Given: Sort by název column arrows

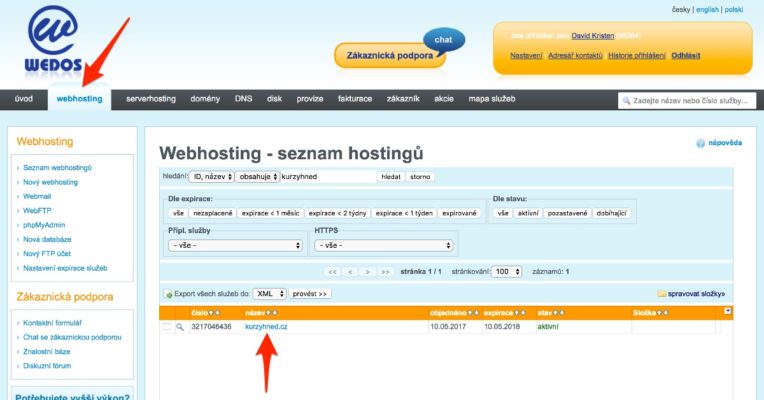Looking at the screenshot, I should coord(272,313).
